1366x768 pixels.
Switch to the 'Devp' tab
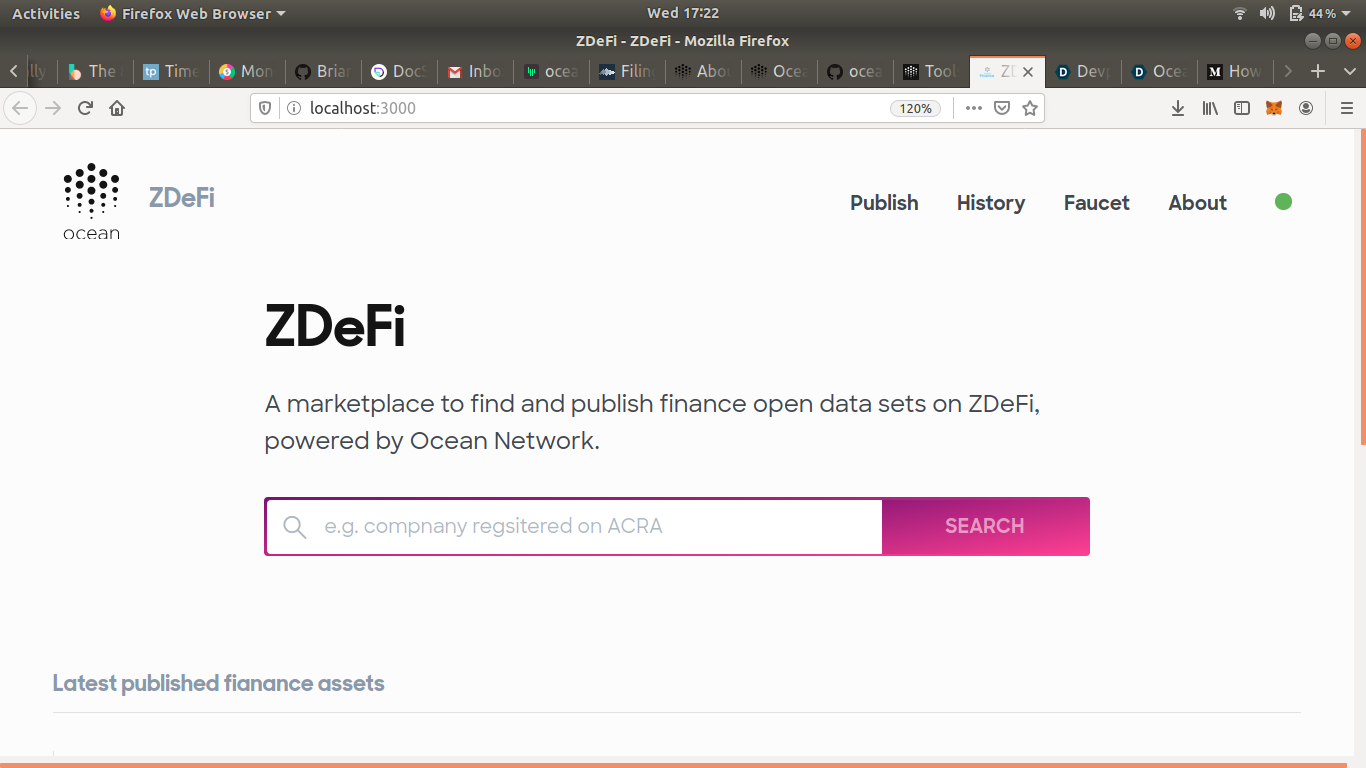(x=1084, y=71)
